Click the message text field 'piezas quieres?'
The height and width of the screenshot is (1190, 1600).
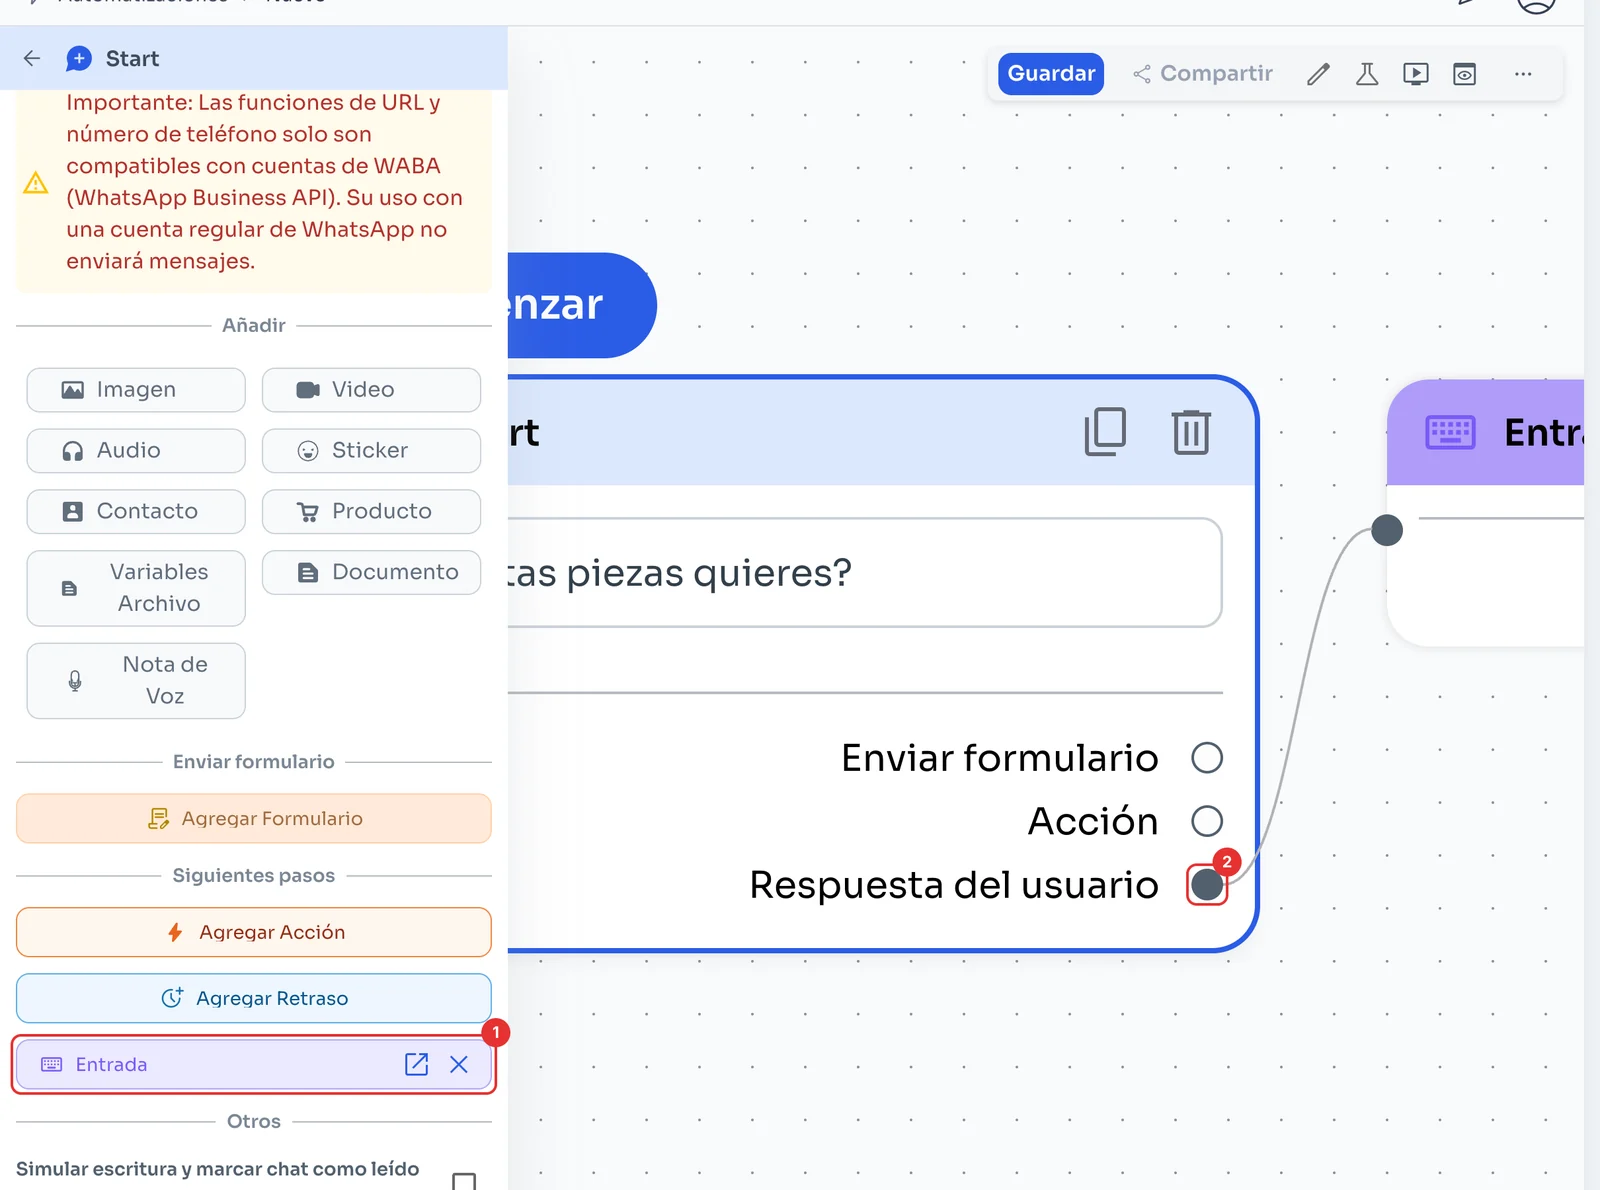(864, 573)
